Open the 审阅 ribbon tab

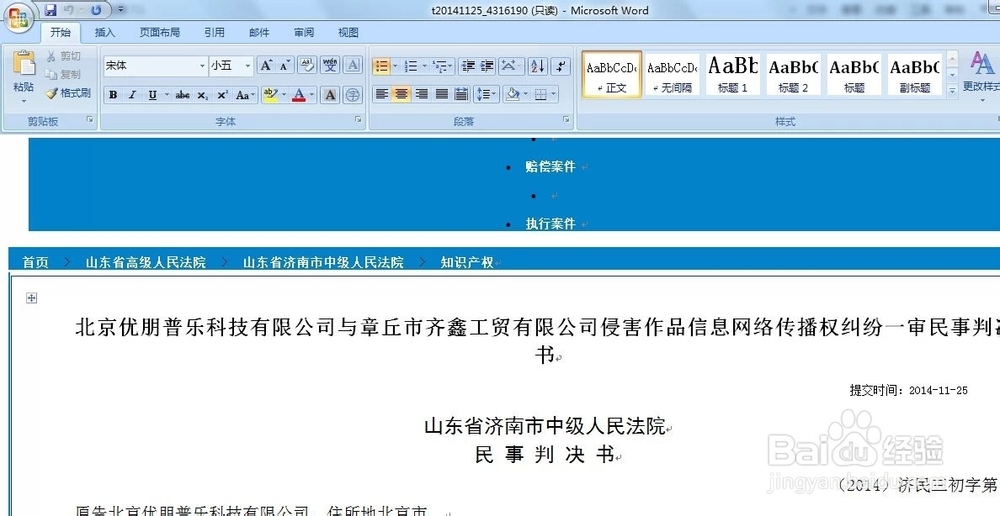pos(304,33)
